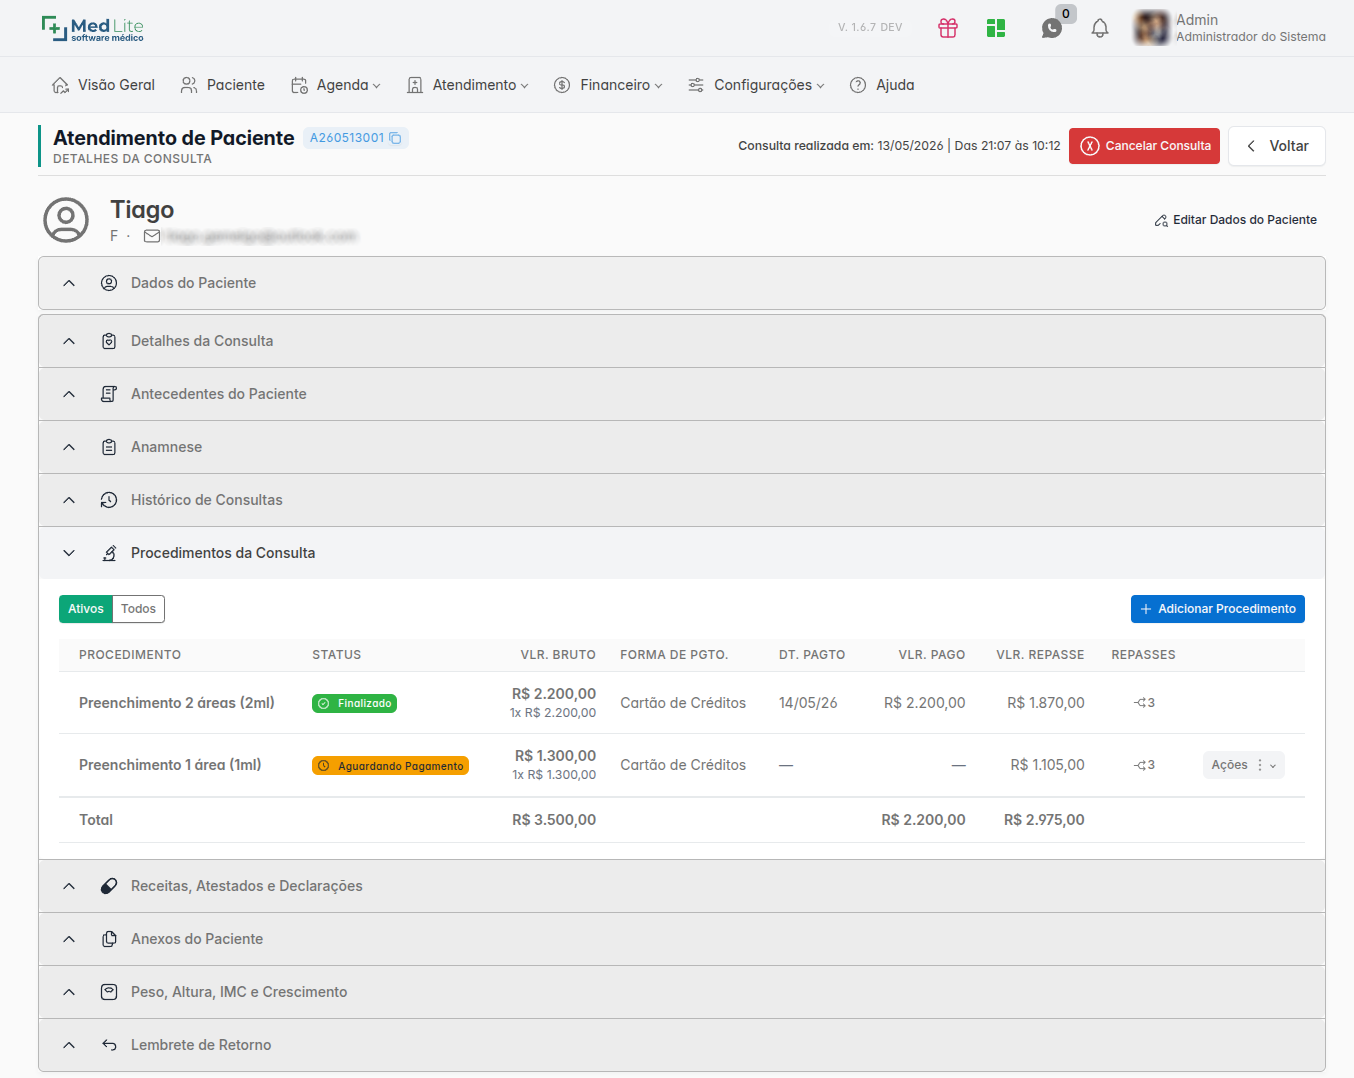Click the Admin user name

pos(1197,20)
